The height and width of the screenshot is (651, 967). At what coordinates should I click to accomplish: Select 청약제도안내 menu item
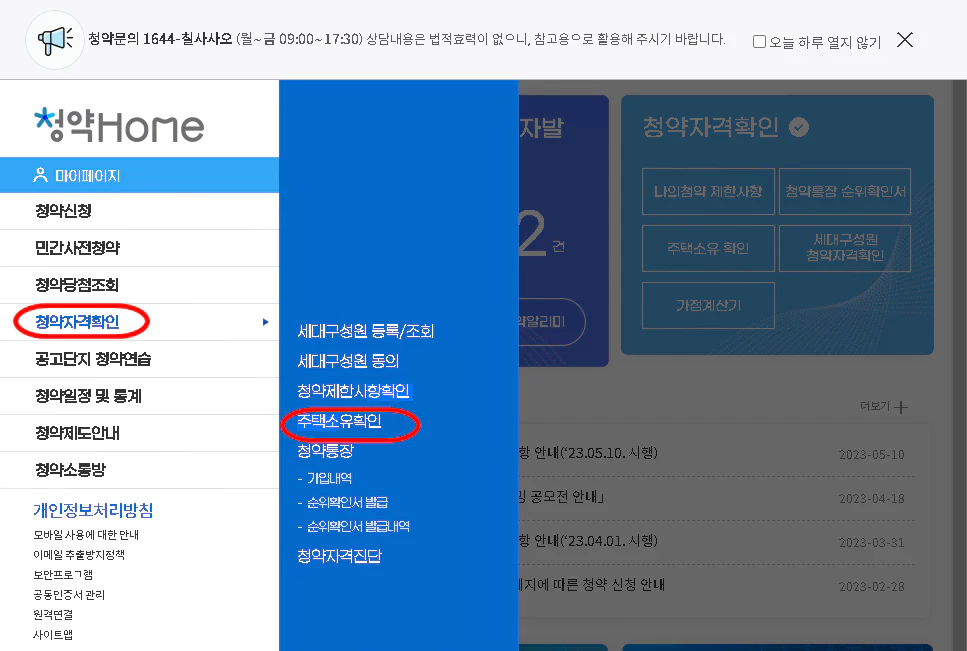pyautogui.click(x=139, y=433)
